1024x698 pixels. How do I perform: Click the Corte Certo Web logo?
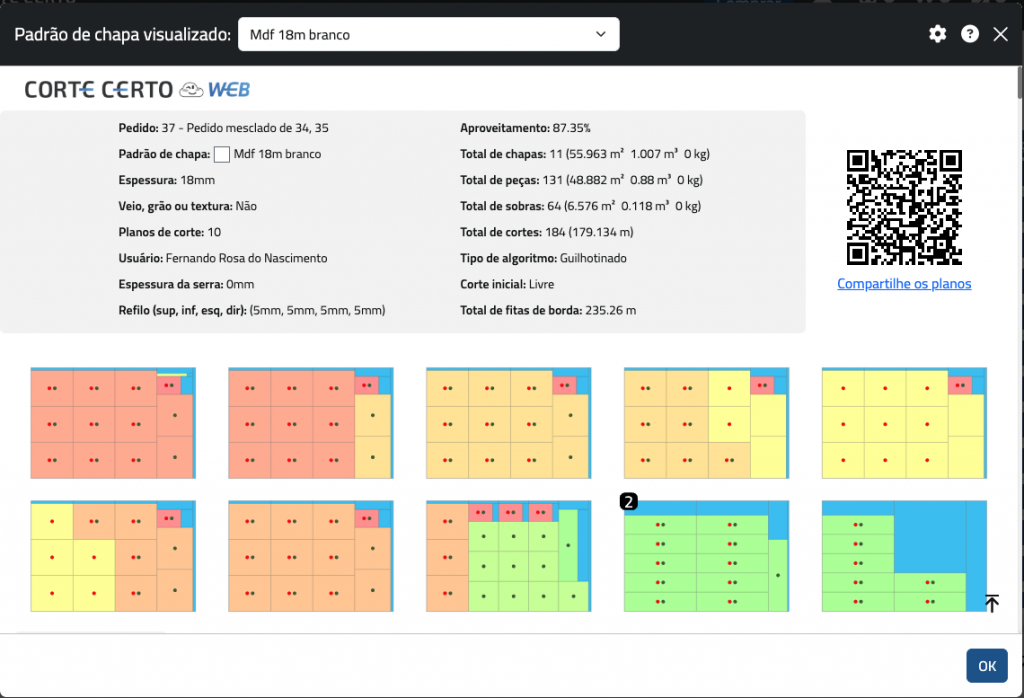(137, 90)
